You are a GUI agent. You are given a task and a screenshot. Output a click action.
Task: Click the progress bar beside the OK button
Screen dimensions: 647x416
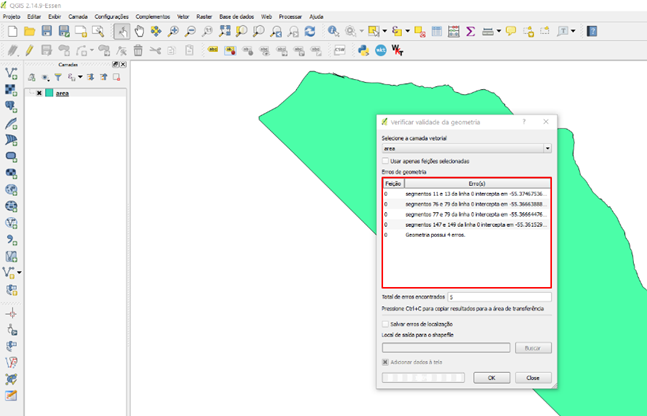click(x=423, y=378)
